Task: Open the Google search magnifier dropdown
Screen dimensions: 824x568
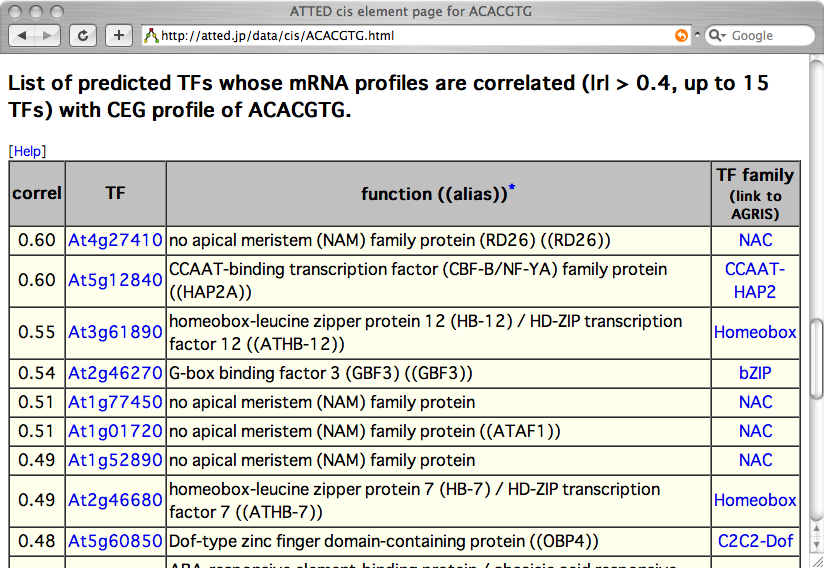Action: (717, 36)
